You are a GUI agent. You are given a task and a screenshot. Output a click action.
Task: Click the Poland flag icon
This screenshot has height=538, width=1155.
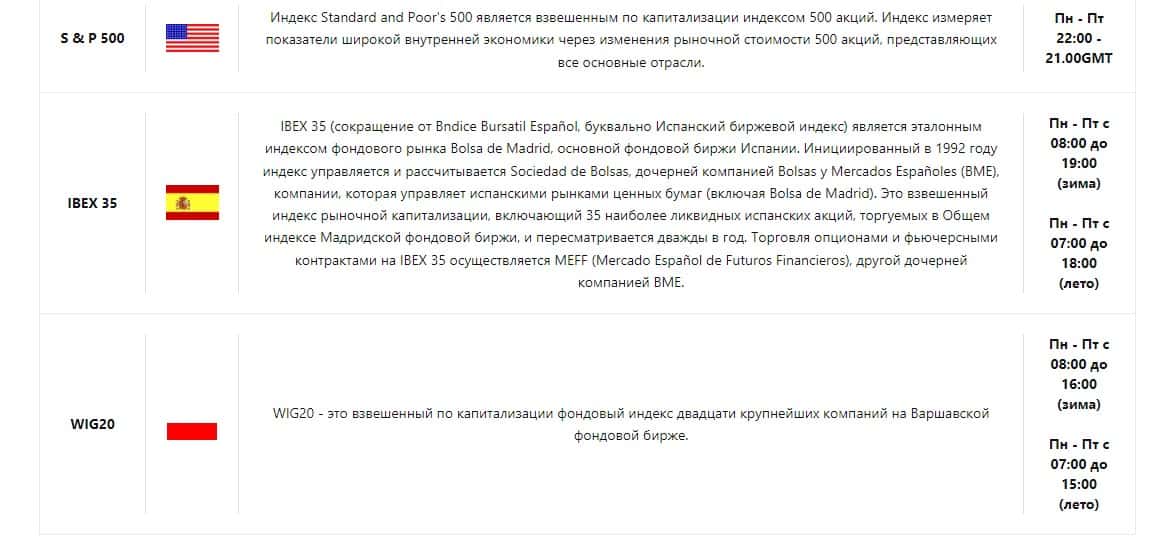[192, 431]
